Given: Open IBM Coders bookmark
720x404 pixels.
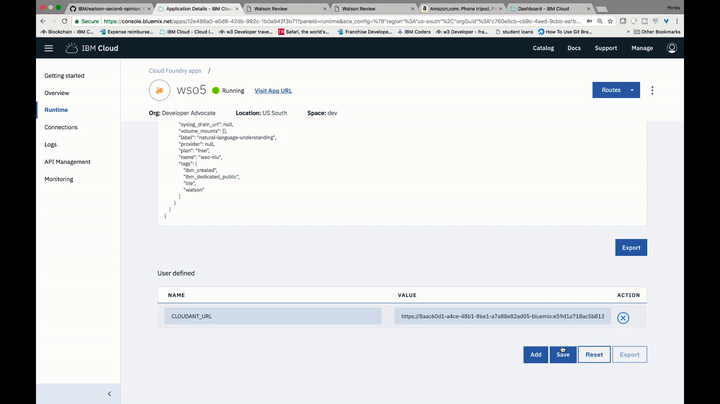Looking at the screenshot, I should click(x=414, y=32).
